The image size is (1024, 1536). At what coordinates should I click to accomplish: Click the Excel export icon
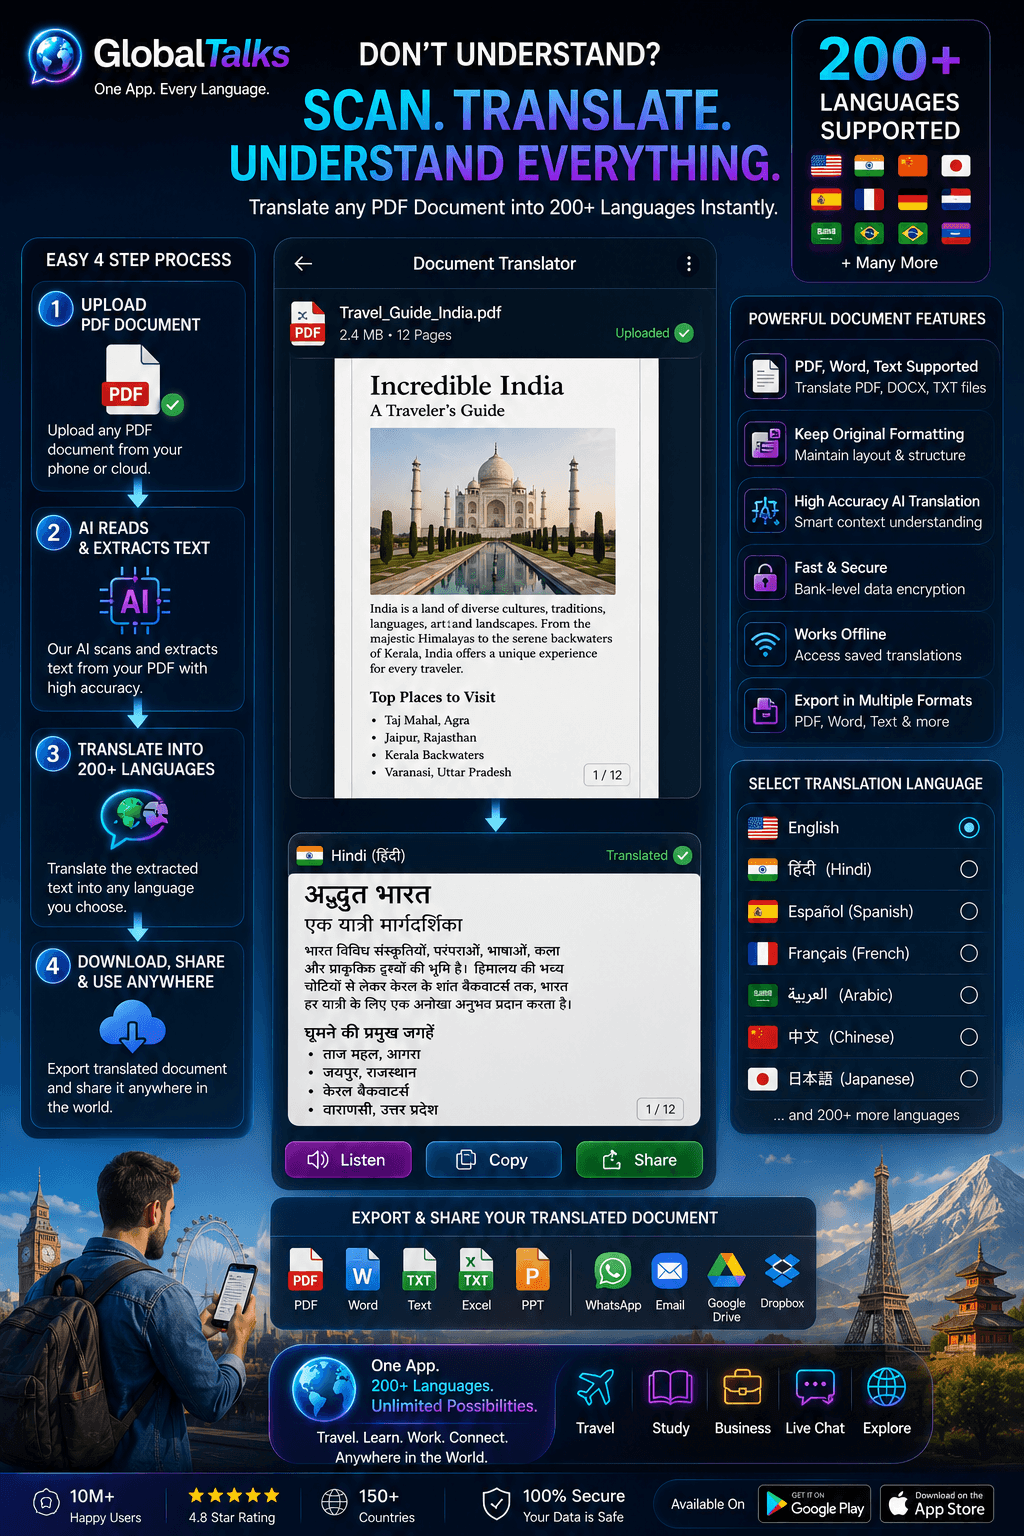click(476, 1270)
